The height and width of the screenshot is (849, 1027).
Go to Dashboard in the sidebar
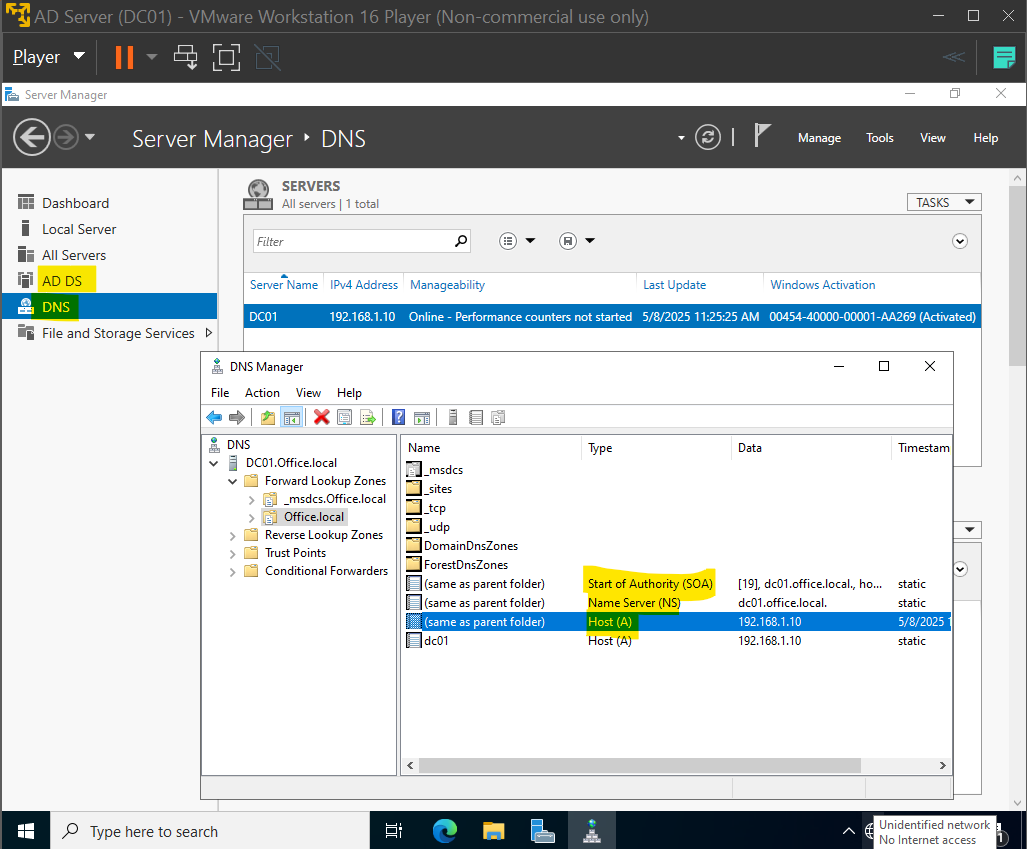75,203
